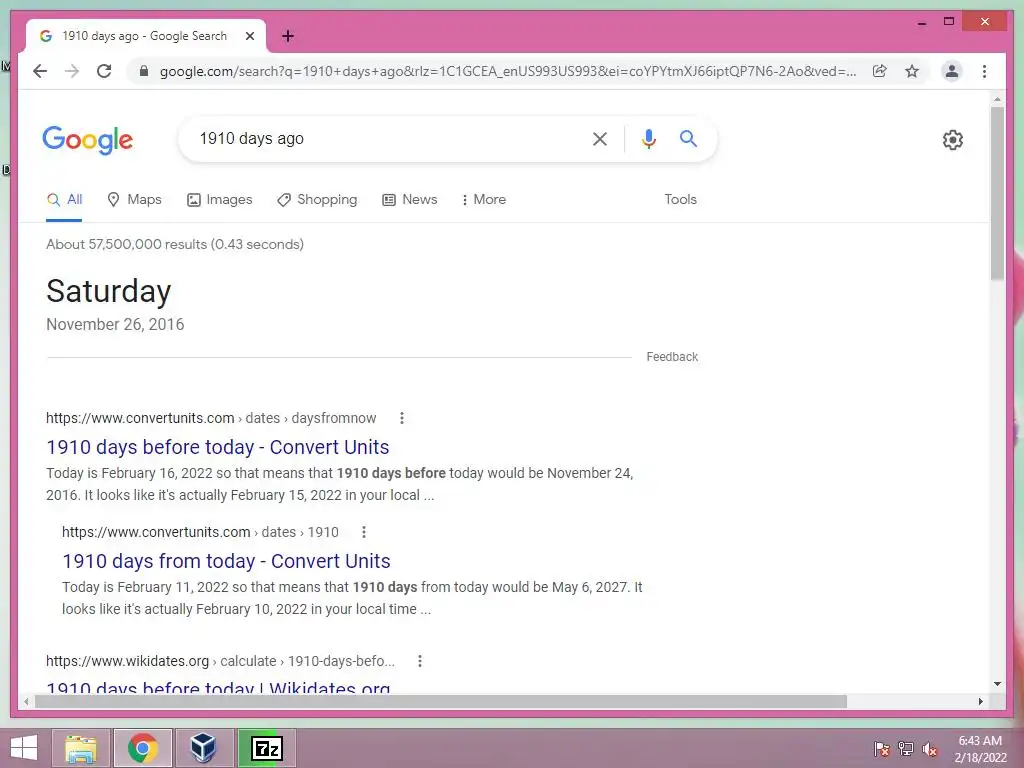Bookmark this tab with the star icon
The image size is (1024, 768).
coord(912,71)
